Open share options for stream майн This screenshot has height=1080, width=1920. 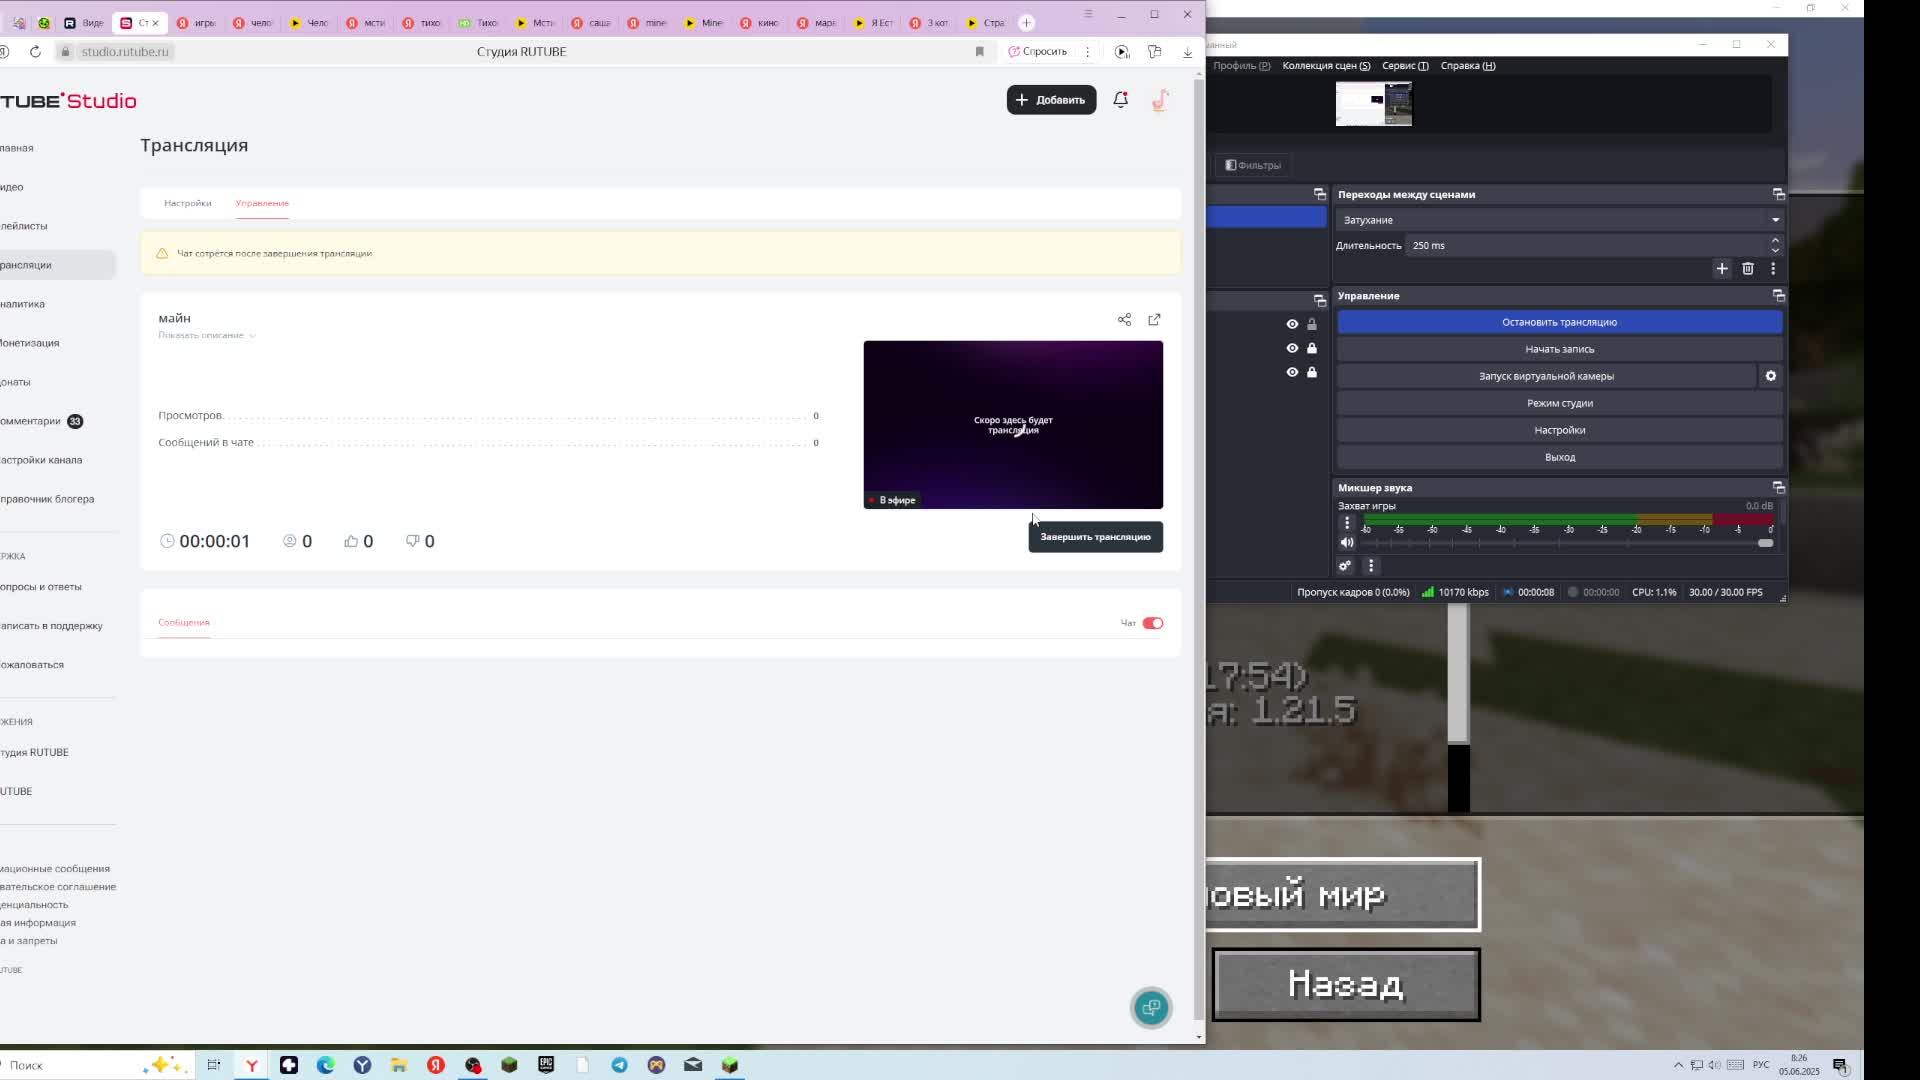coord(1124,320)
